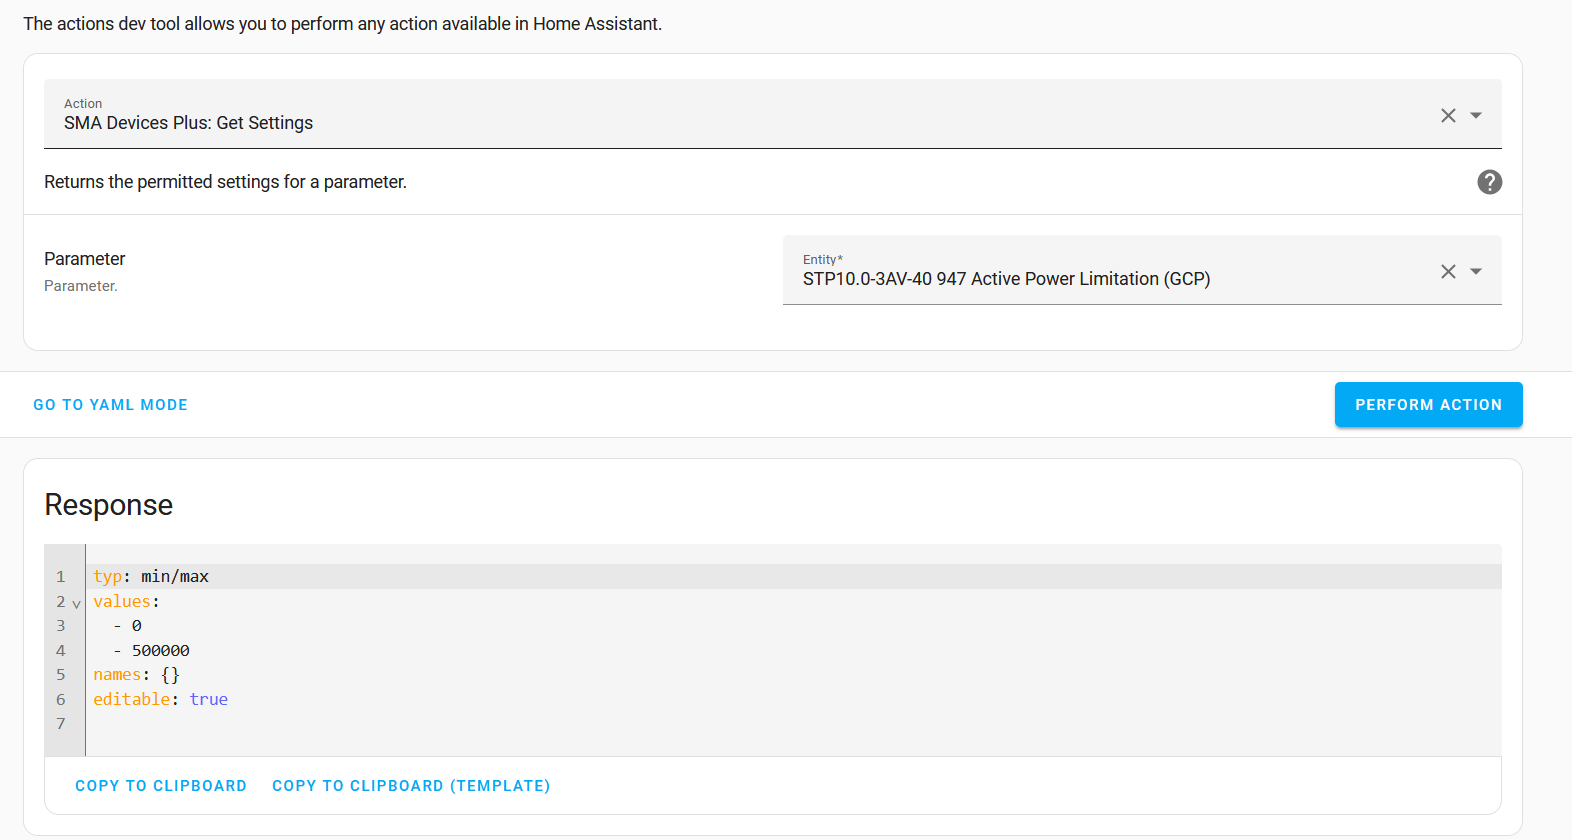Clear the selected Entity value
Viewport: 1572px width, 840px height.
tap(1447, 272)
